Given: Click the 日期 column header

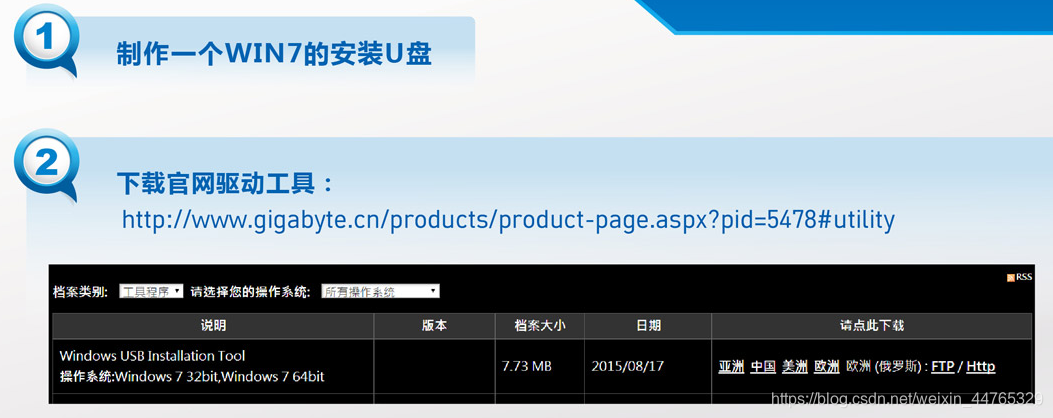Looking at the screenshot, I should pos(648,326).
